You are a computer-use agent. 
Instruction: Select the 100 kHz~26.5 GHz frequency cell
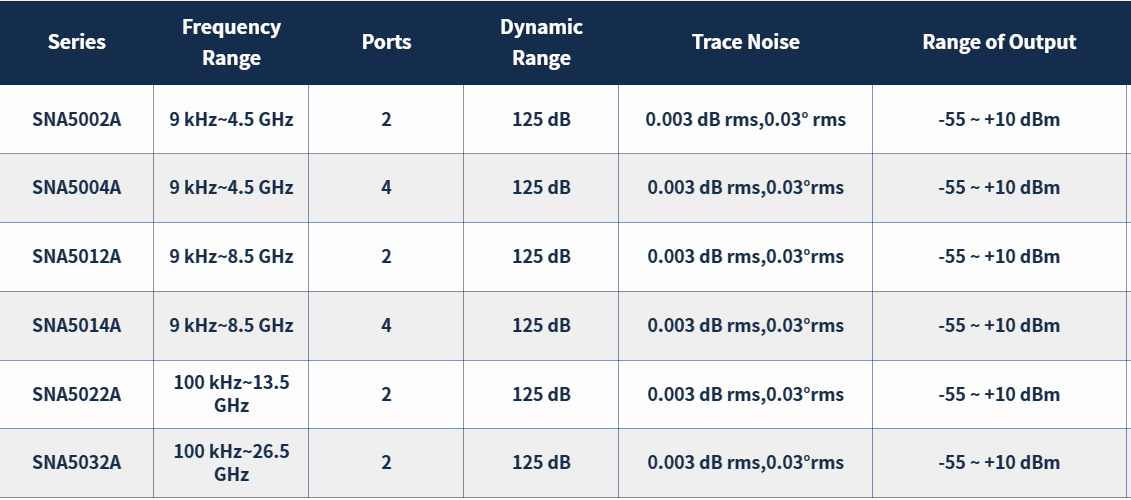click(231, 462)
